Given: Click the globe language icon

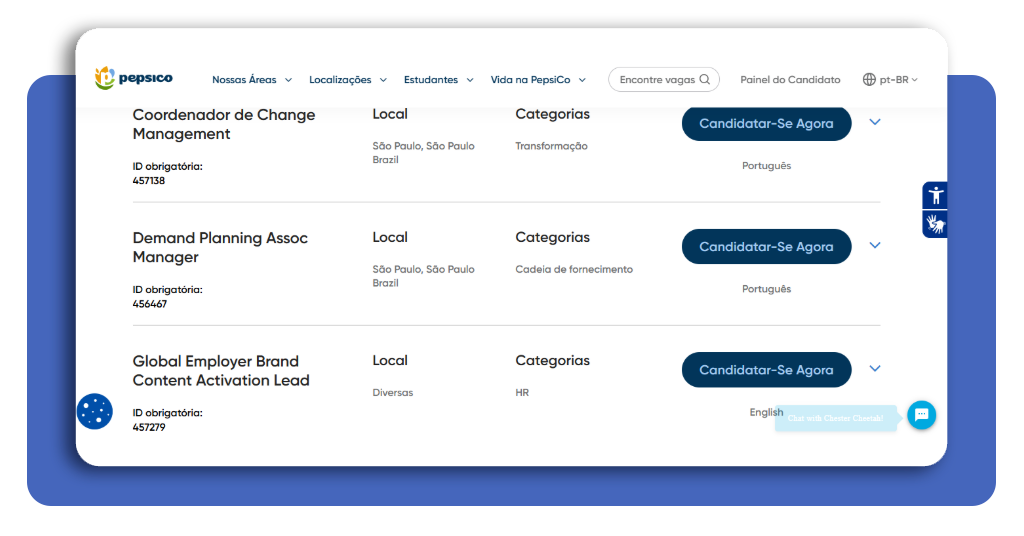Looking at the screenshot, I should tap(869, 80).
